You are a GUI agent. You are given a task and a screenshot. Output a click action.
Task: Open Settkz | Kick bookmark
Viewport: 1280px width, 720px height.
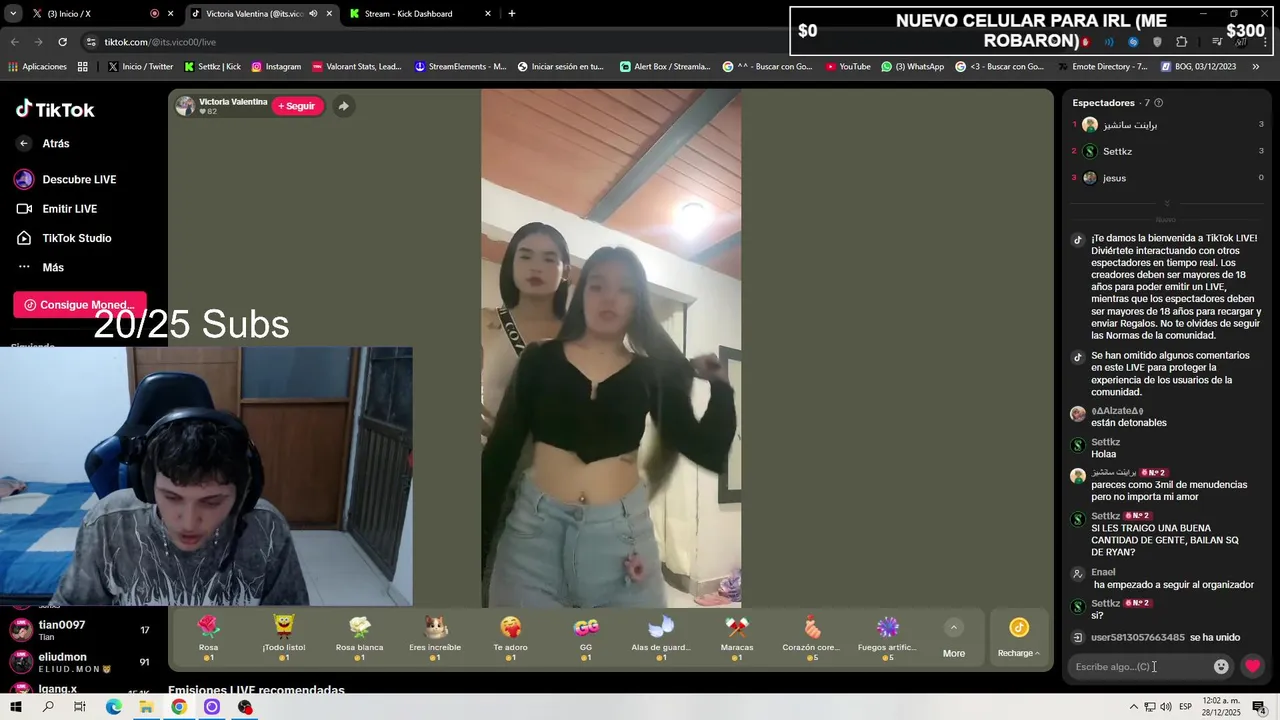point(213,67)
